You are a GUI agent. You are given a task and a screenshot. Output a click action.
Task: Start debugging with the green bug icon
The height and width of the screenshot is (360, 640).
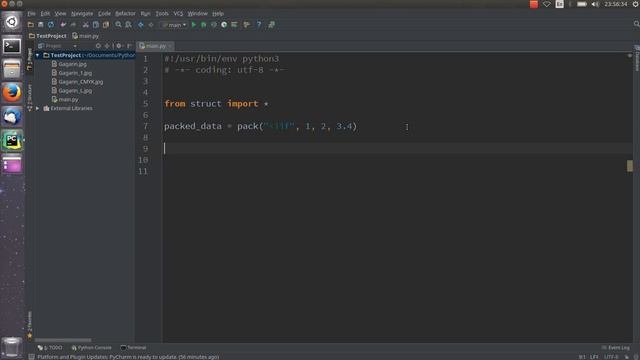(204, 25)
